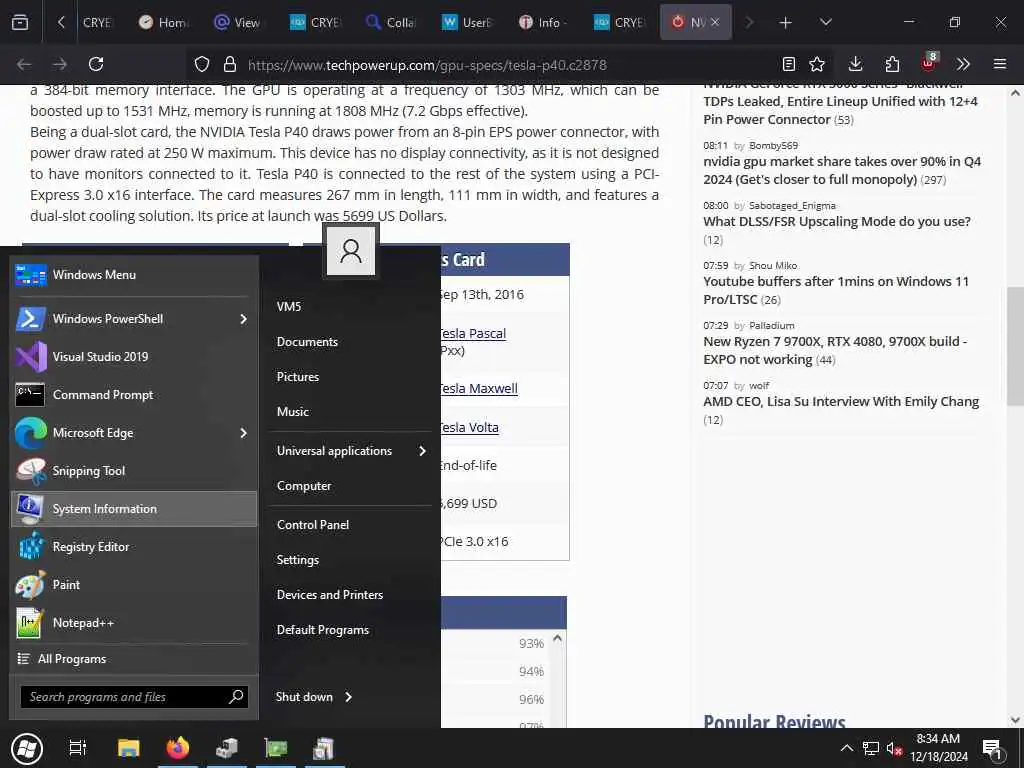Open the browser downloads panel
Image resolution: width=1024 pixels, height=768 pixels.
[x=856, y=64]
